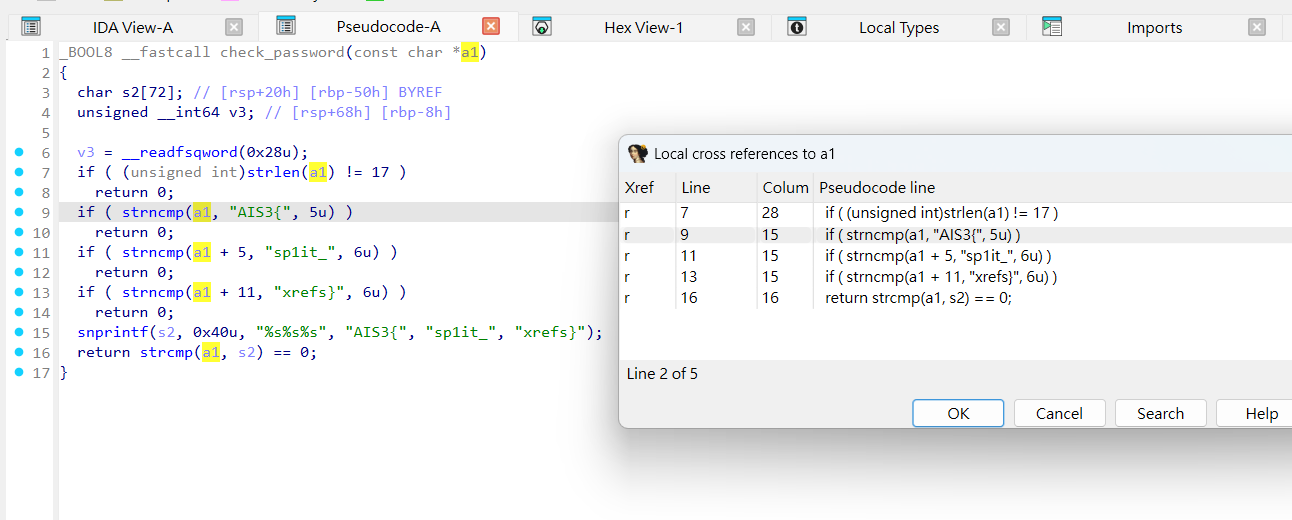Select the xref row for line 11

(x=956, y=255)
